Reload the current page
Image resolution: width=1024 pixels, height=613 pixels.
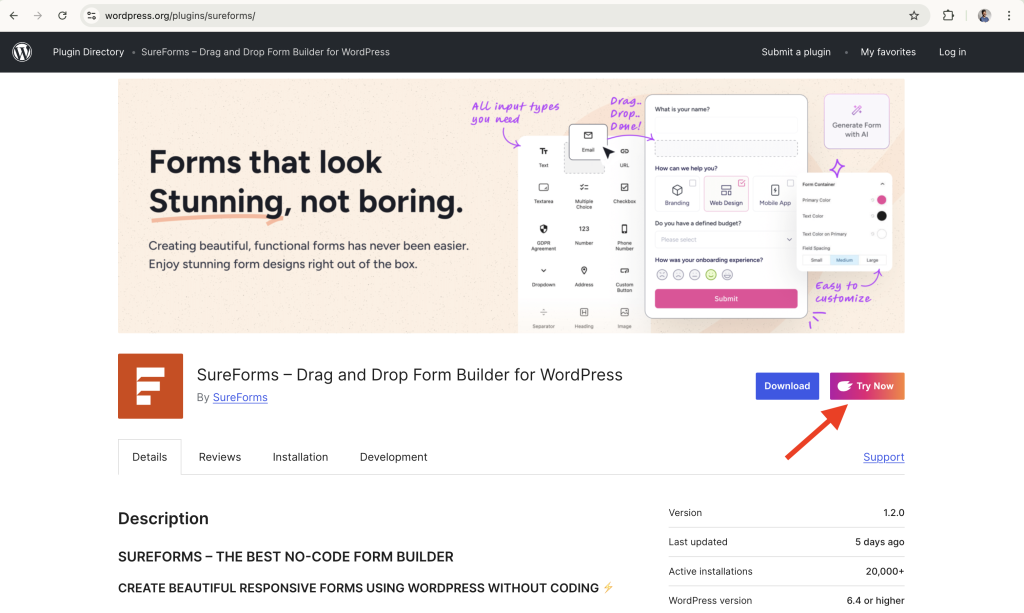62,16
